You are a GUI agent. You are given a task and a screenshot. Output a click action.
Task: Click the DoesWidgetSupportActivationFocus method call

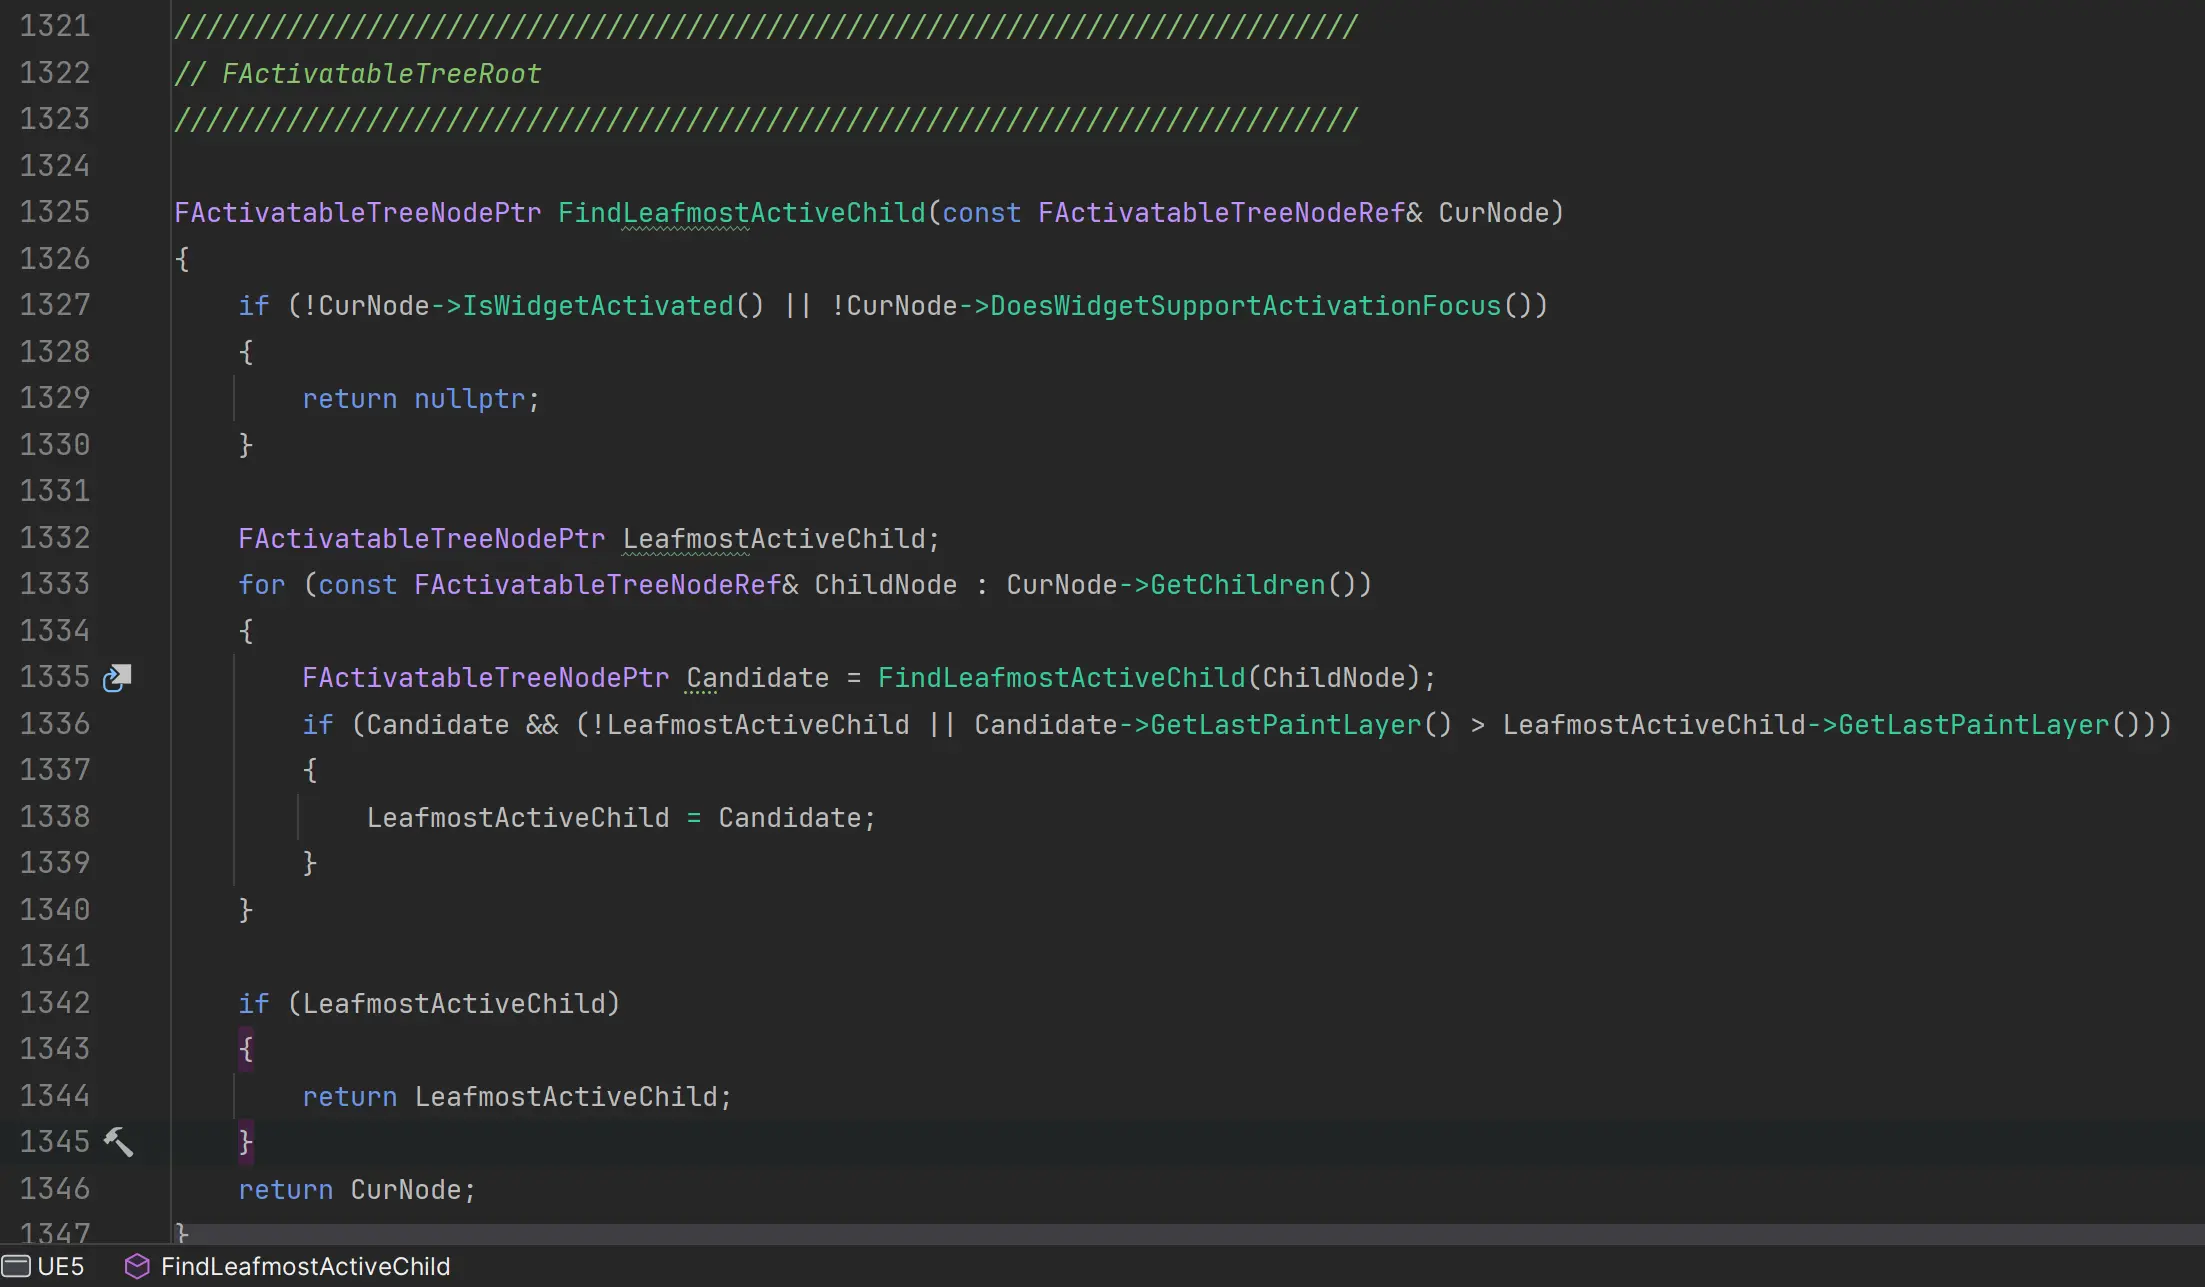[x=1245, y=306]
